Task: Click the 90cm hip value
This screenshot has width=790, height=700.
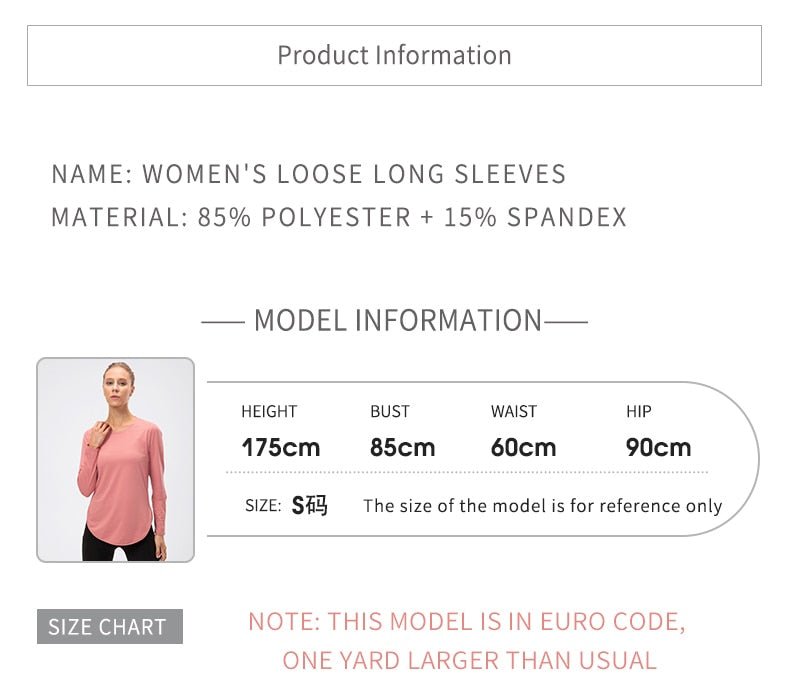Action: click(658, 447)
